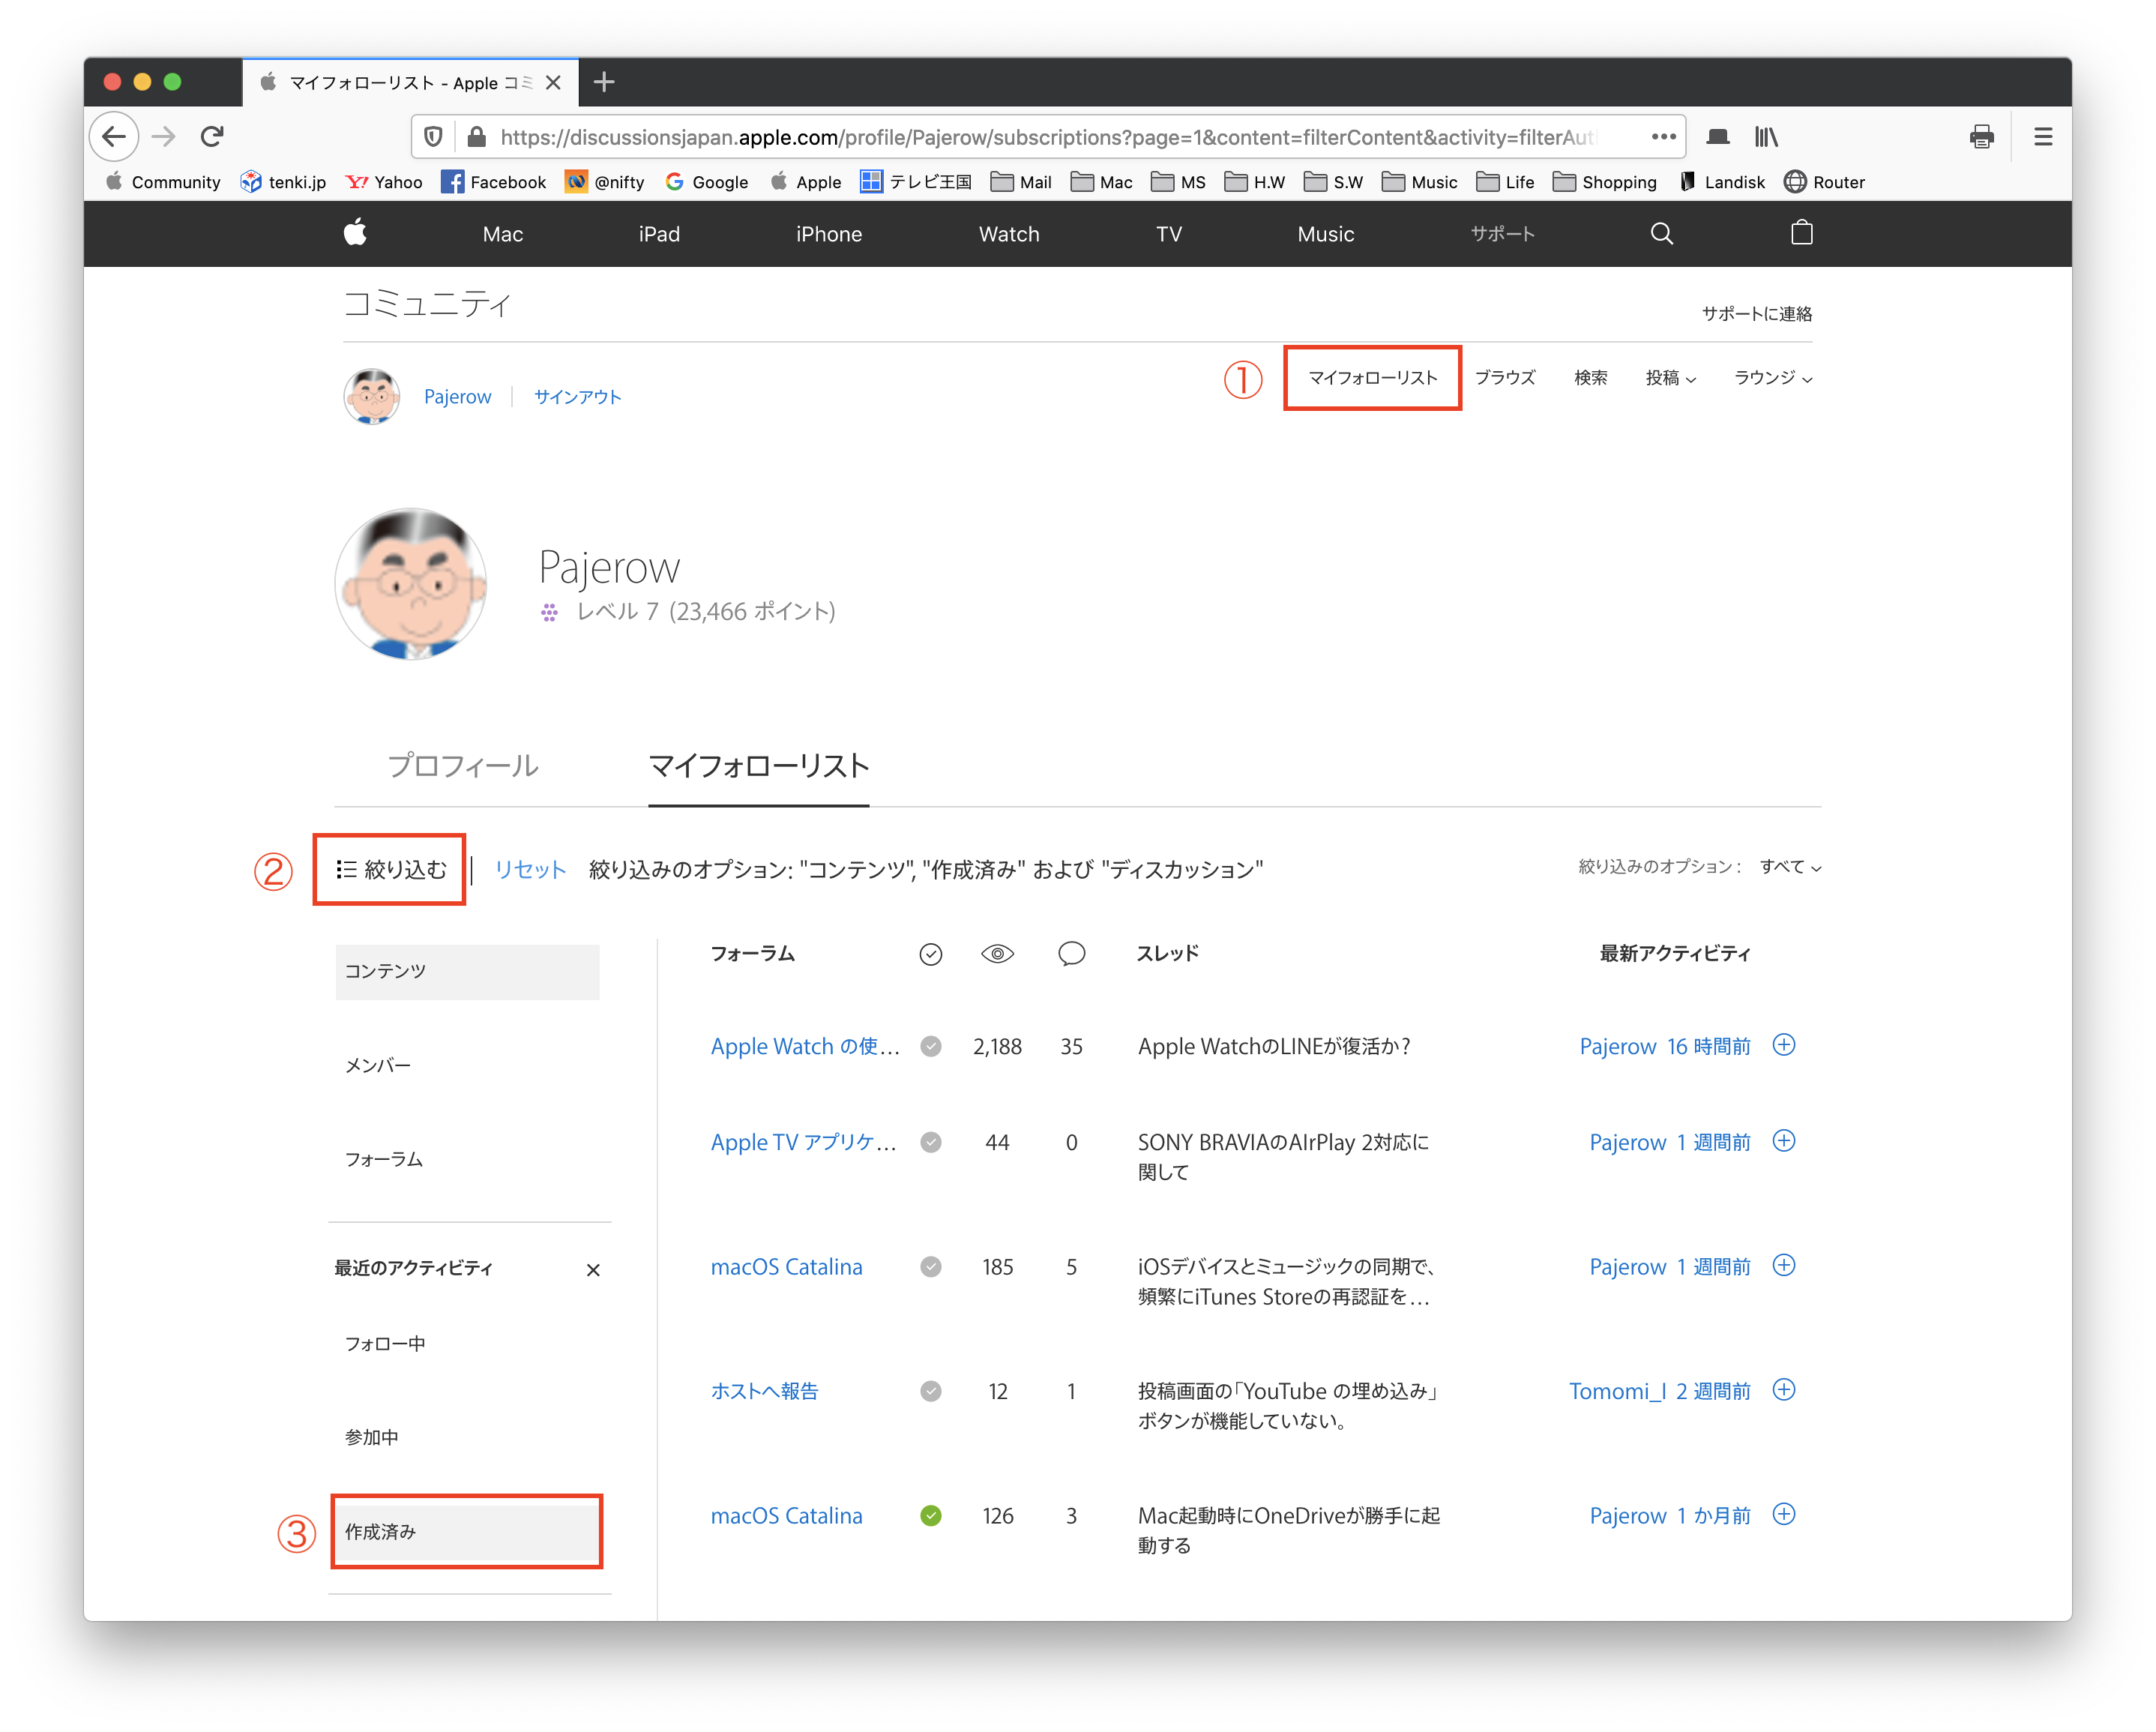Image resolution: width=2156 pixels, height=1732 pixels.
Task: Click the printer icon in toolbar
Action: click(x=1981, y=136)
